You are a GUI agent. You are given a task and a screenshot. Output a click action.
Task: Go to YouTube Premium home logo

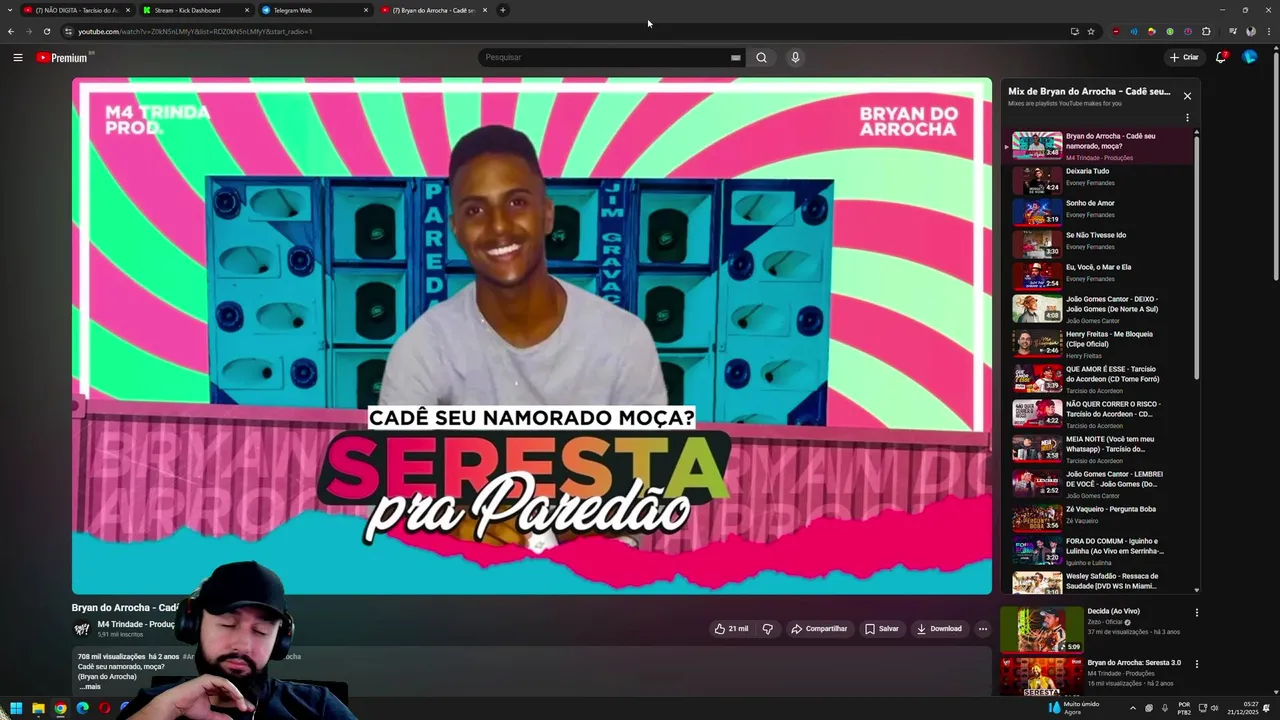pos(64,57)
